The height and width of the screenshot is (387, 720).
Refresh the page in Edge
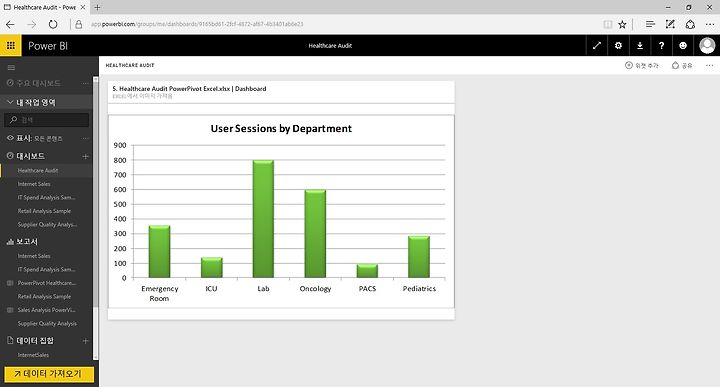coord(53,24)
